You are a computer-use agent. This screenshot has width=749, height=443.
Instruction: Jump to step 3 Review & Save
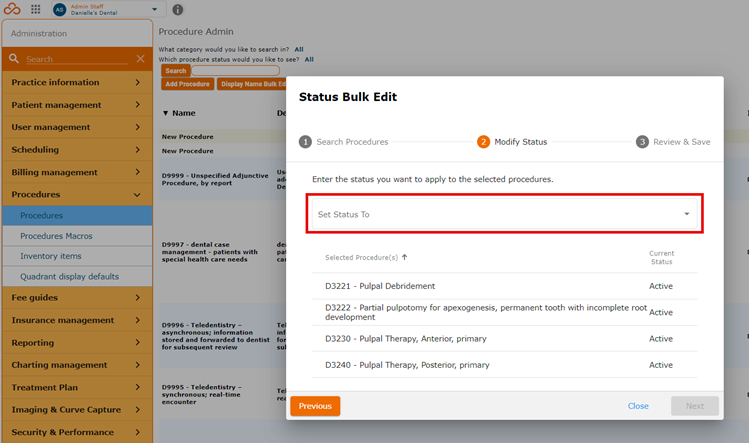[673, 142]
